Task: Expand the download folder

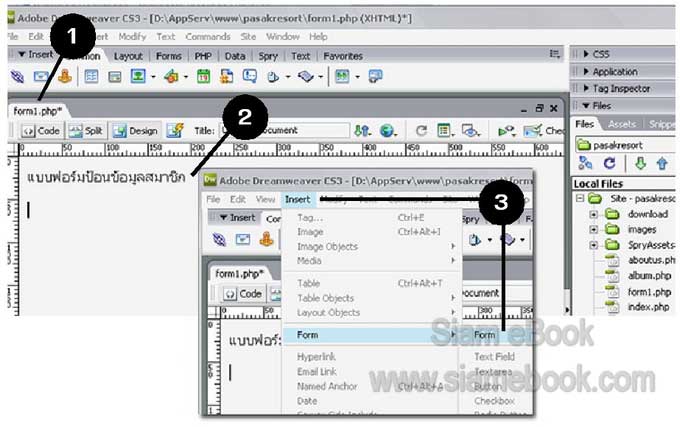Action: (593, 214)
